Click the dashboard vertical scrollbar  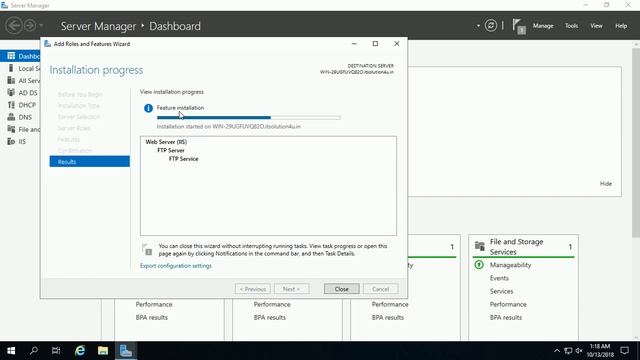click(x=636, y=142)
